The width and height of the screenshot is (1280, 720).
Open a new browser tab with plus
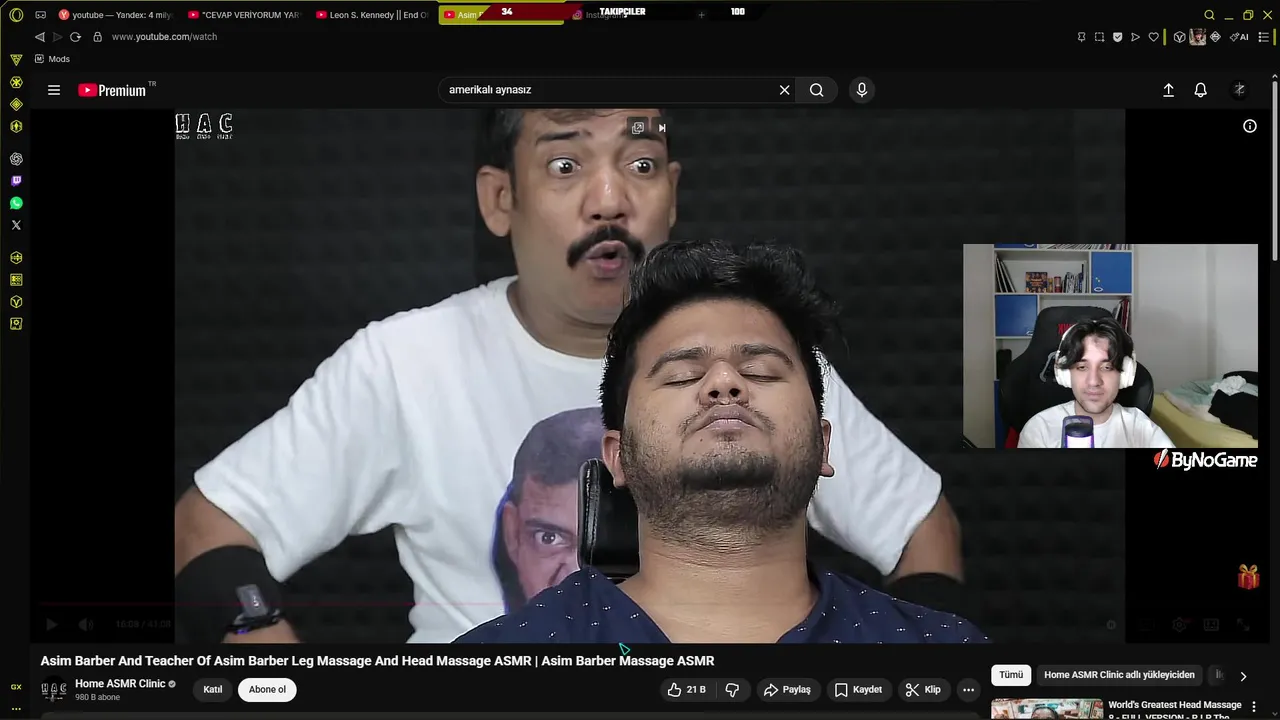click(x=701, y=15)
